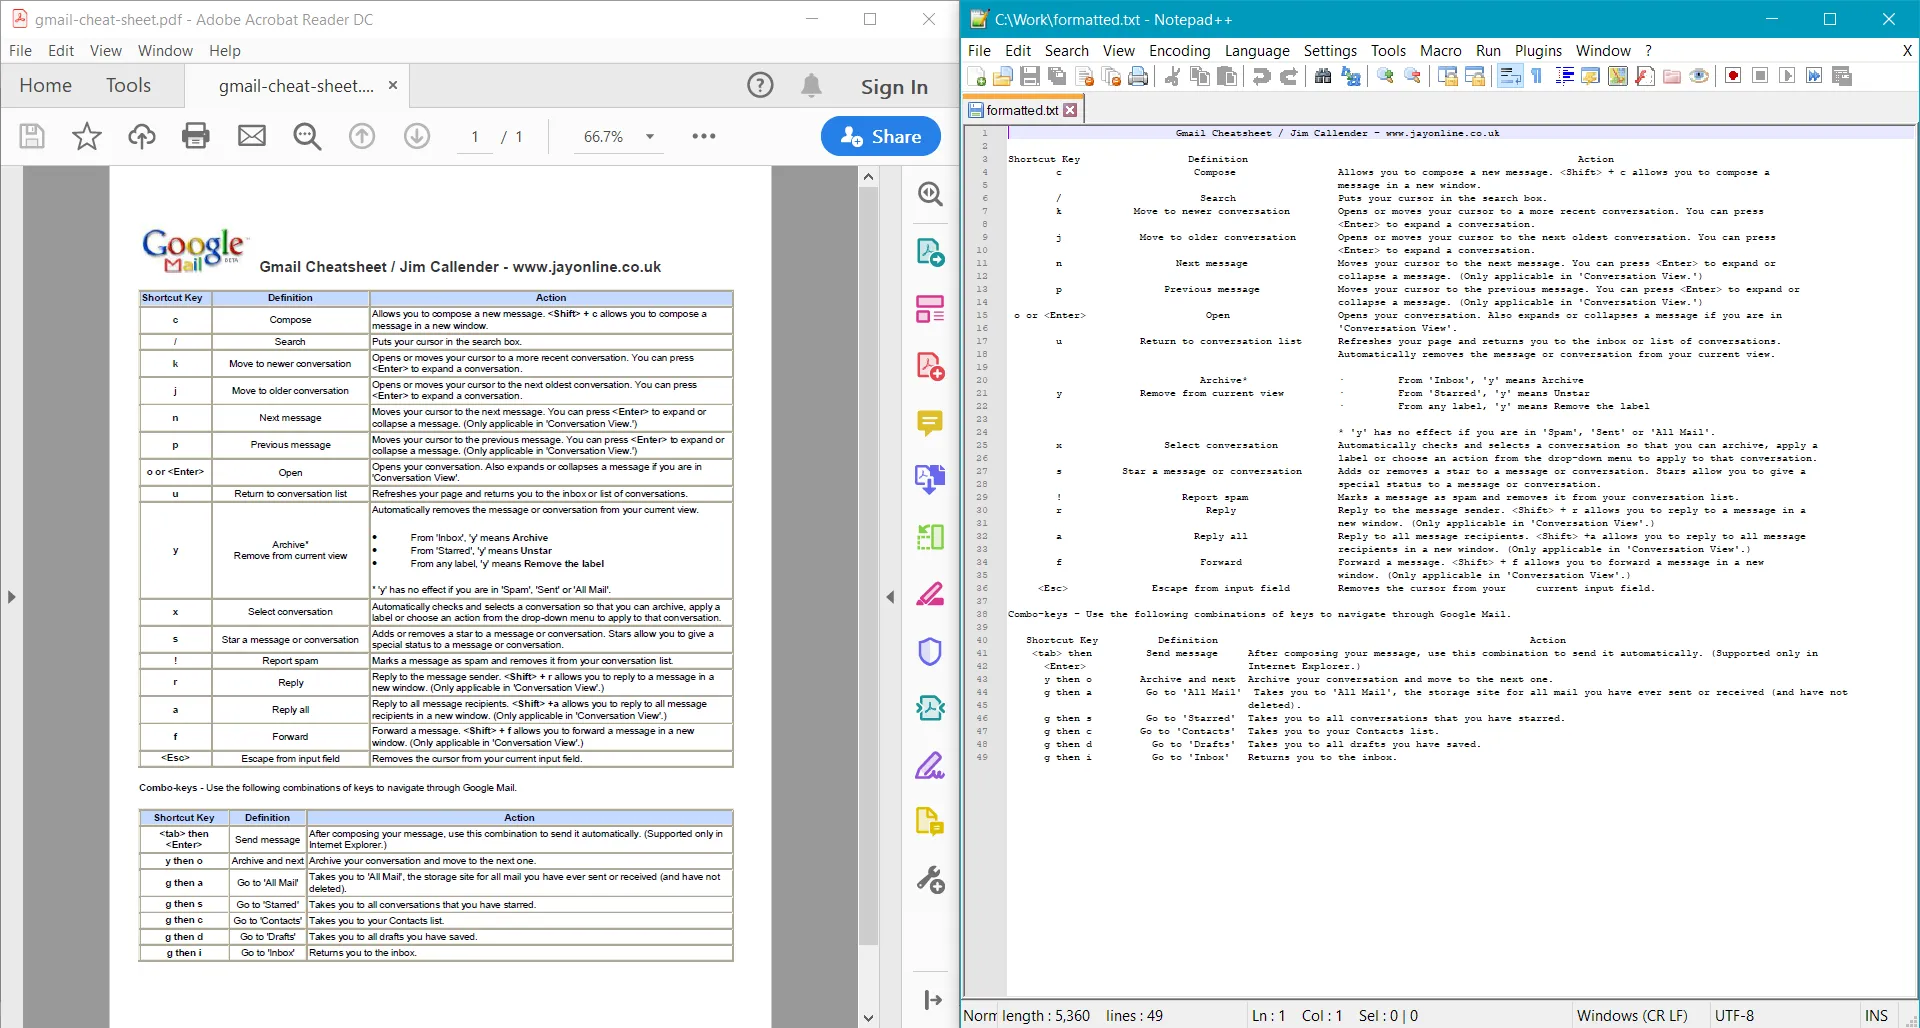Print the document from Notepad++ toolbar
Screen dimensions: 1920x1028
click(1138, 77)
